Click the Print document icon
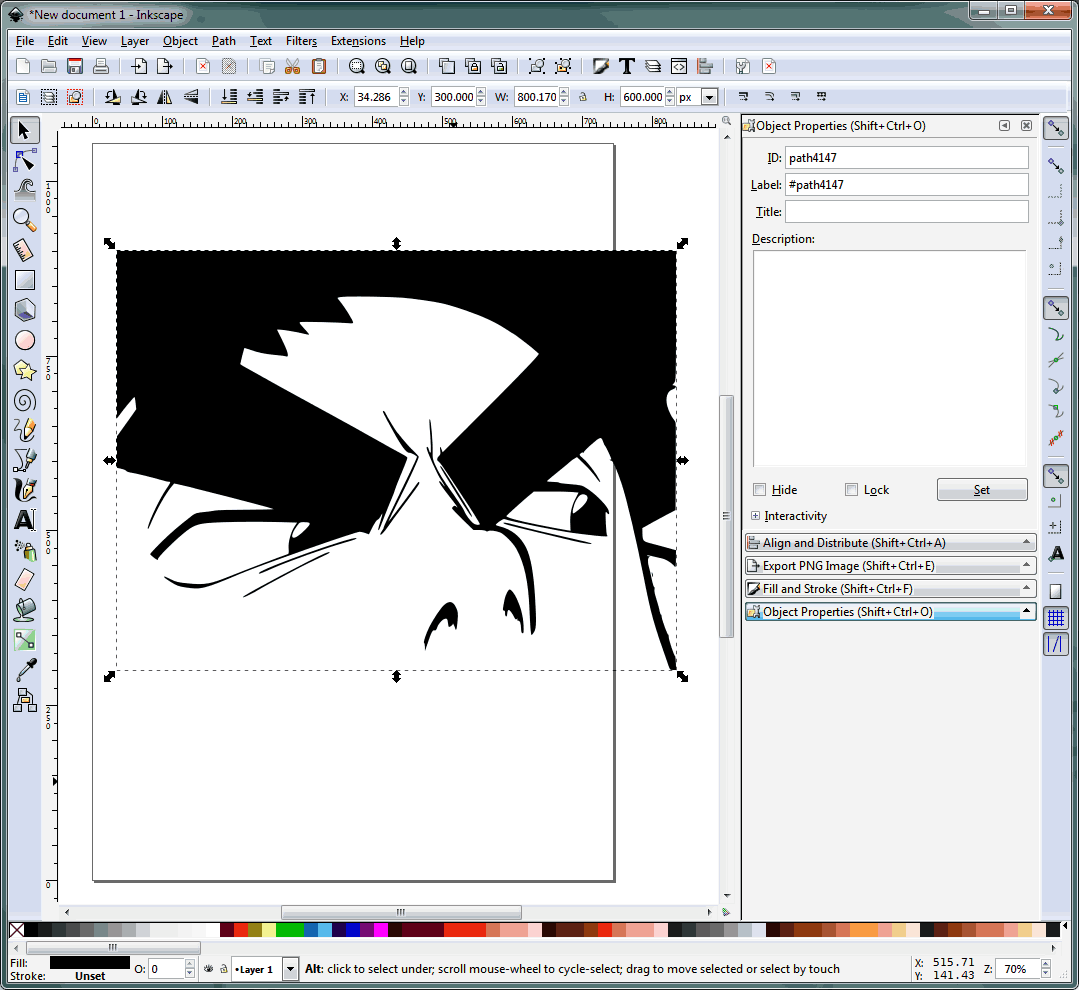1079x990 pixels. pyautogui.click(x=101, y=66)
